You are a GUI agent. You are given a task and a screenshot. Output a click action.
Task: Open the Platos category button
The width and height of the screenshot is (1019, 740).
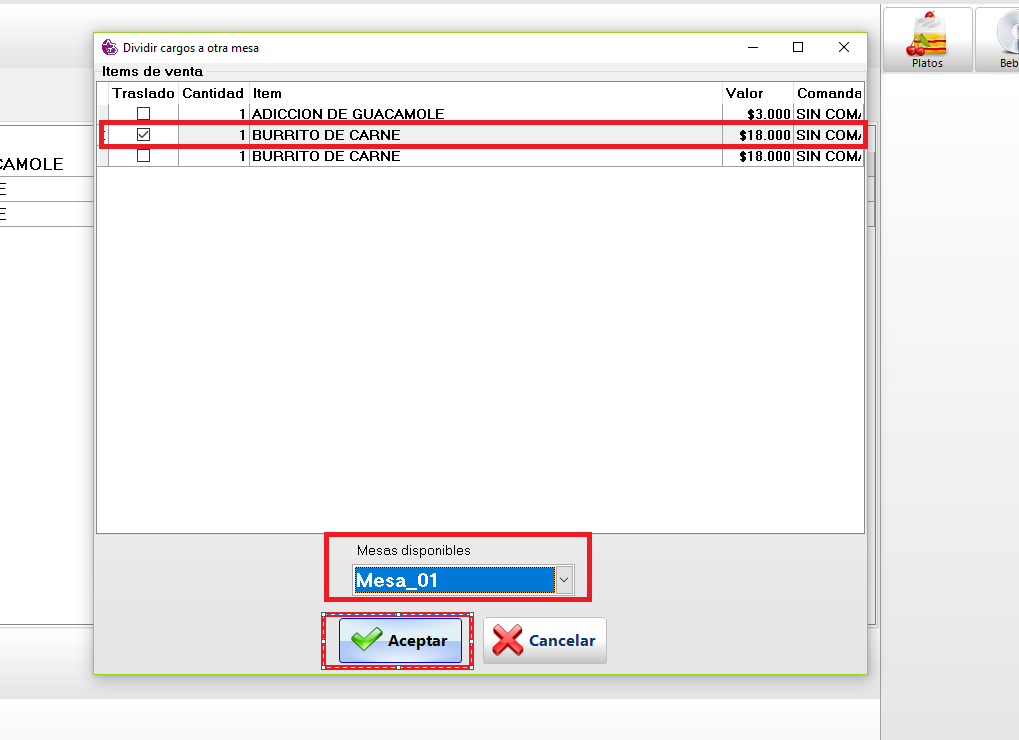pos(927,40)
